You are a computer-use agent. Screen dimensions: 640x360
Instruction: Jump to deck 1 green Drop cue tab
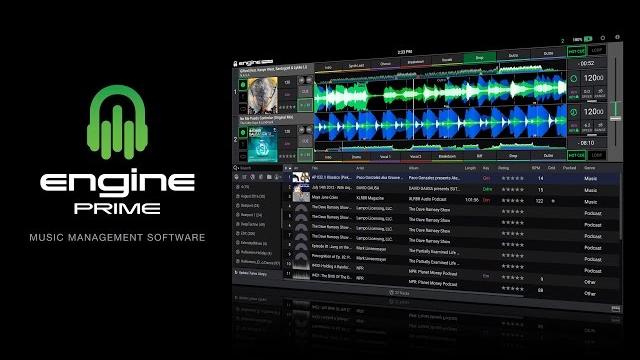480,58
